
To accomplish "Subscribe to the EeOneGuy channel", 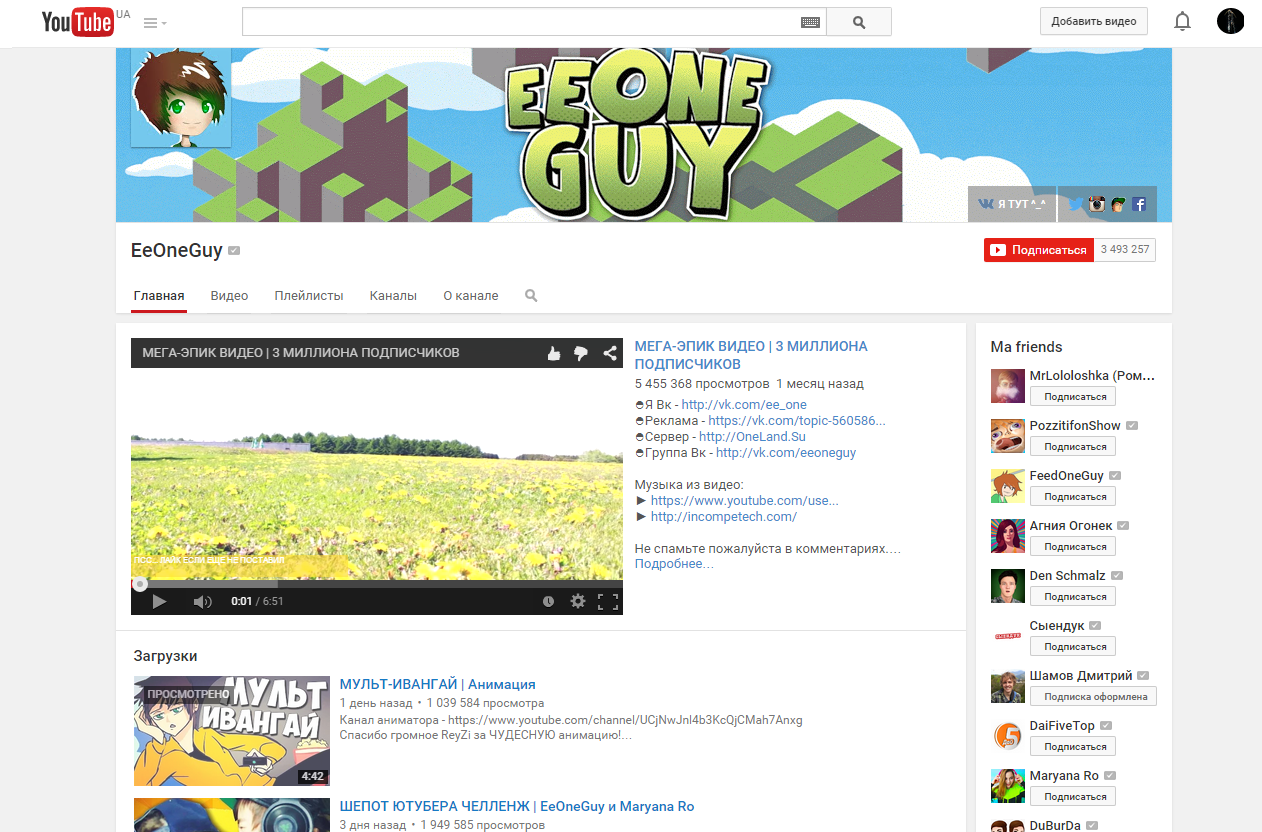I will pos(1037,250).
